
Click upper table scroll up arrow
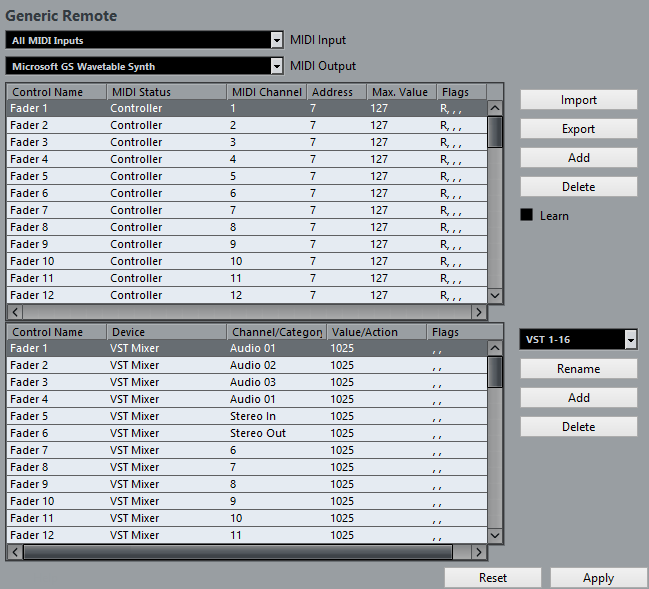click(x=495, y=108)
